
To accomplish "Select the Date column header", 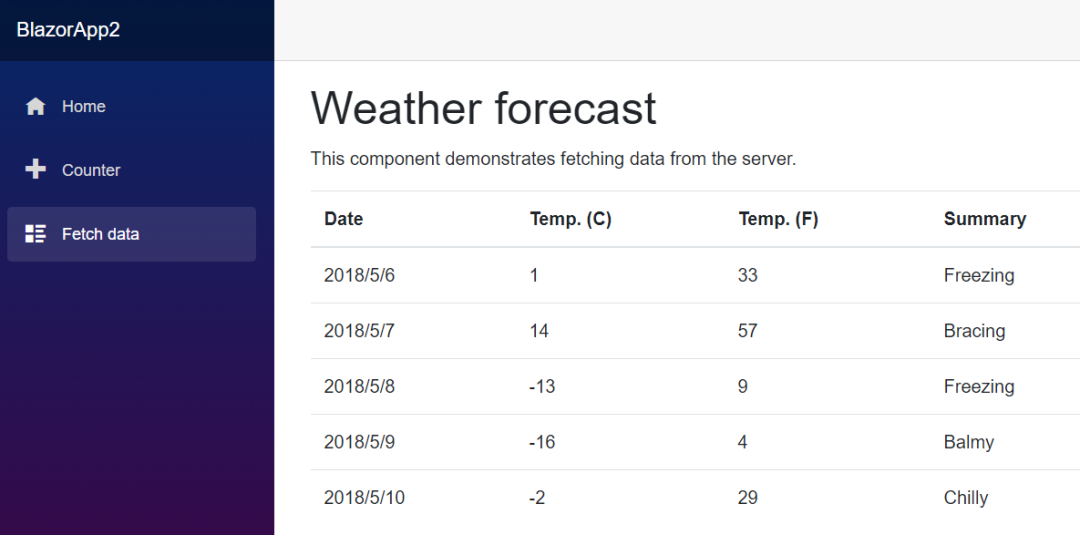I will pos(344,219).
